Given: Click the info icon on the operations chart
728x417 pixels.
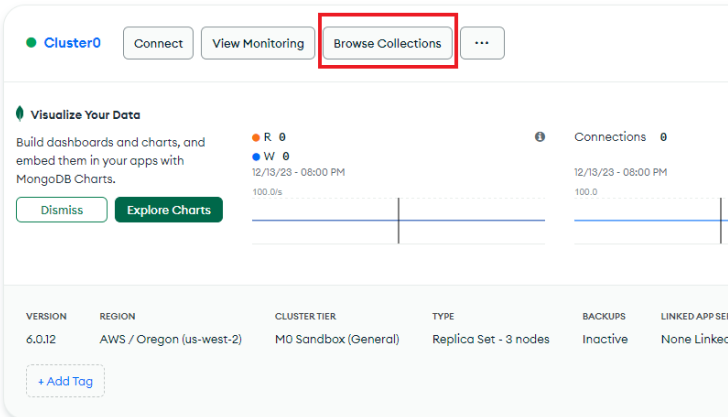Looking at the screenshot, I should (540, 137).
